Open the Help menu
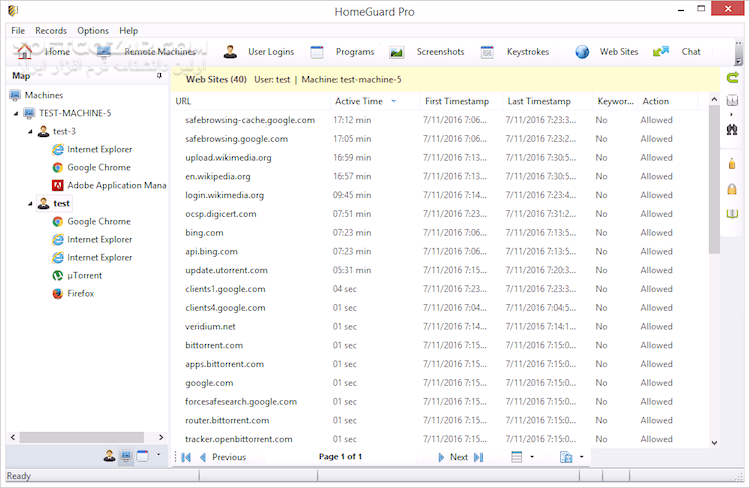The width and height of the screenshot is (750, 488). 129,31
